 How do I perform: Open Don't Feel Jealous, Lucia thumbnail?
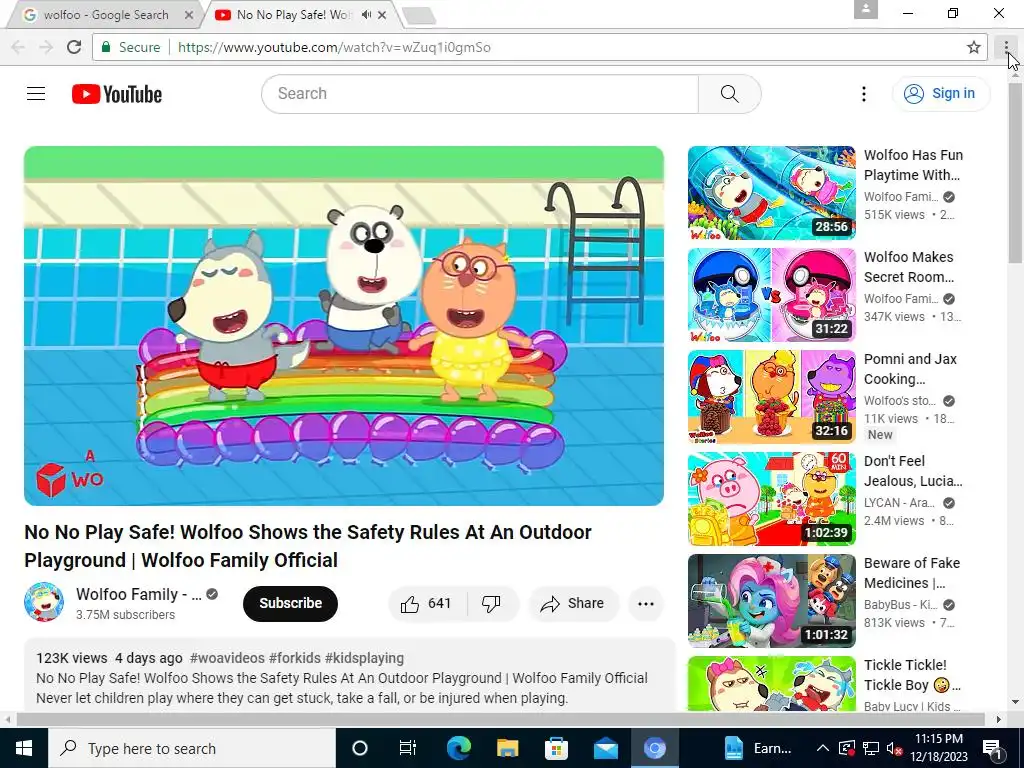click(771, 499)
